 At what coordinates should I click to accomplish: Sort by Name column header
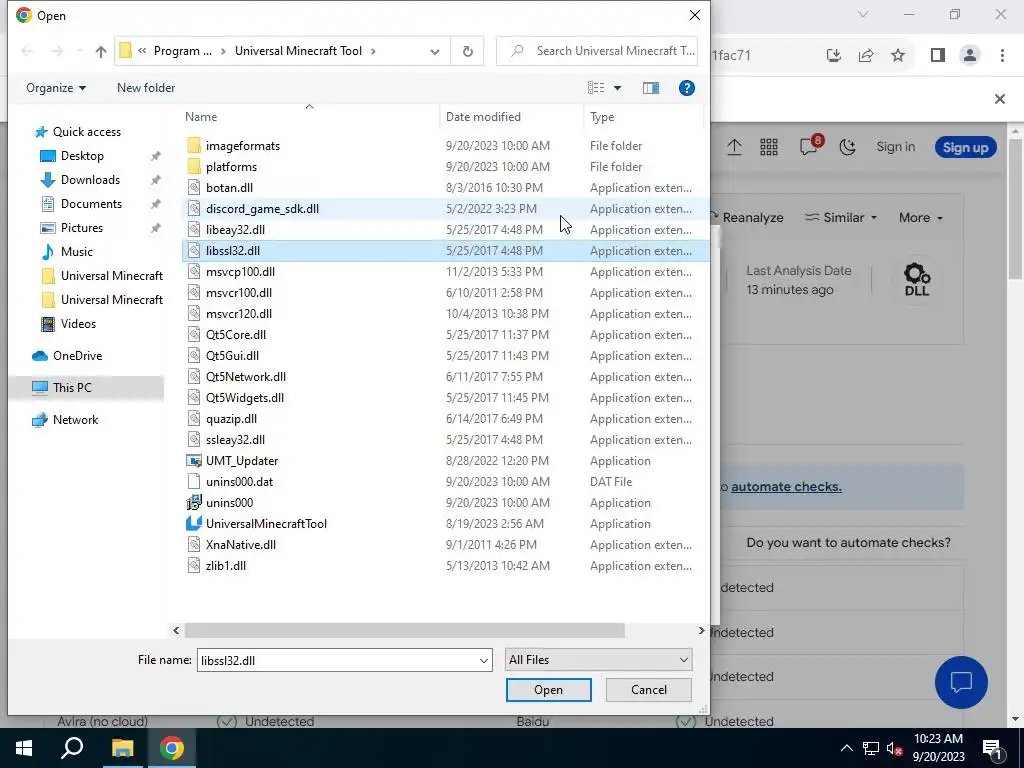point(200,117)
